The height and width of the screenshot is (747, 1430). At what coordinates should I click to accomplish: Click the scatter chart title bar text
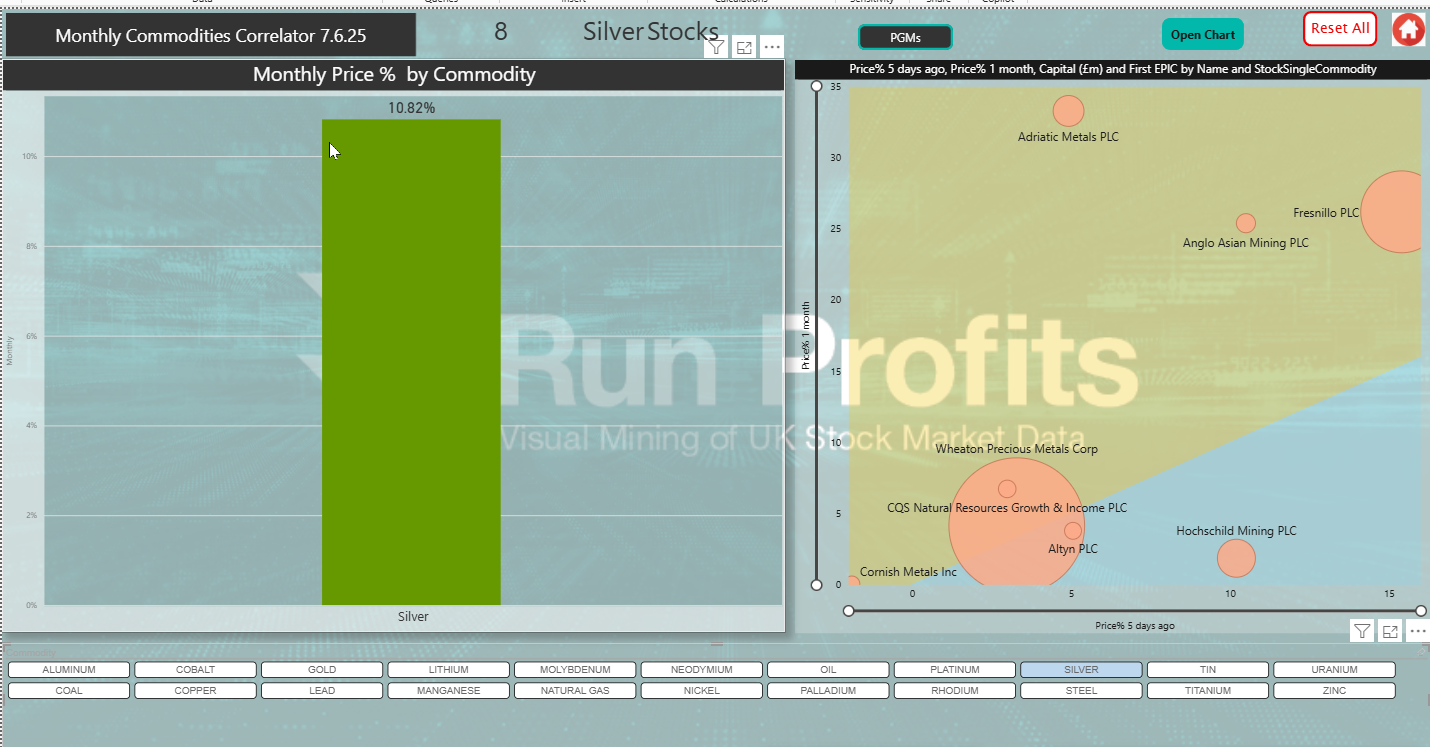pyautogui.click(x=1113, y=69)
